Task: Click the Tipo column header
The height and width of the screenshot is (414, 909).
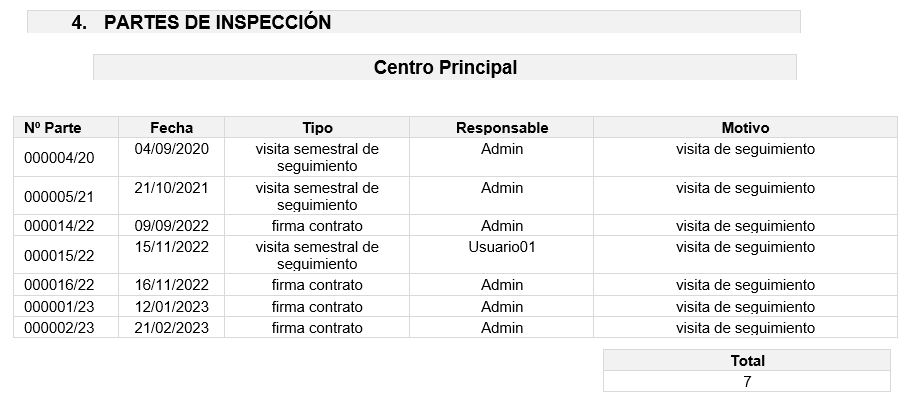Action: pyautogui.click(x=317, y=128)
